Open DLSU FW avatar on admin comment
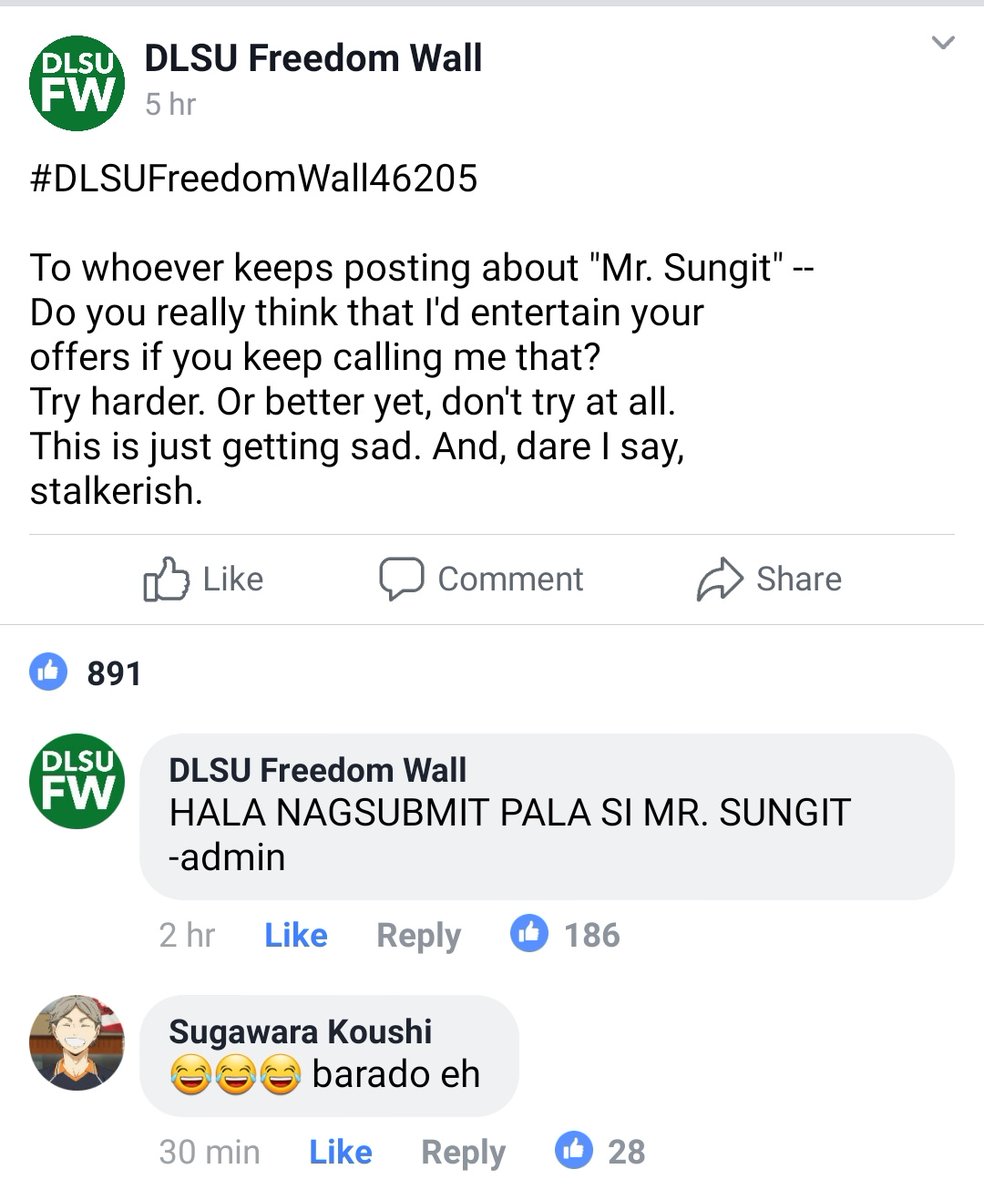This screenshot has width=984, height=1200. click(77, 782)
